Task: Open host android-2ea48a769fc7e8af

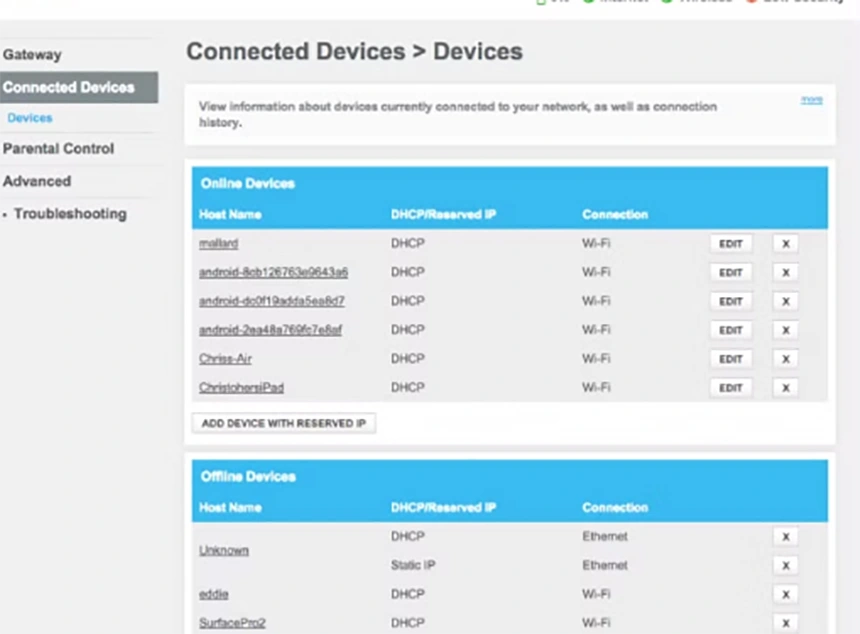Action: pyautogui.click(x=270, y=330)
